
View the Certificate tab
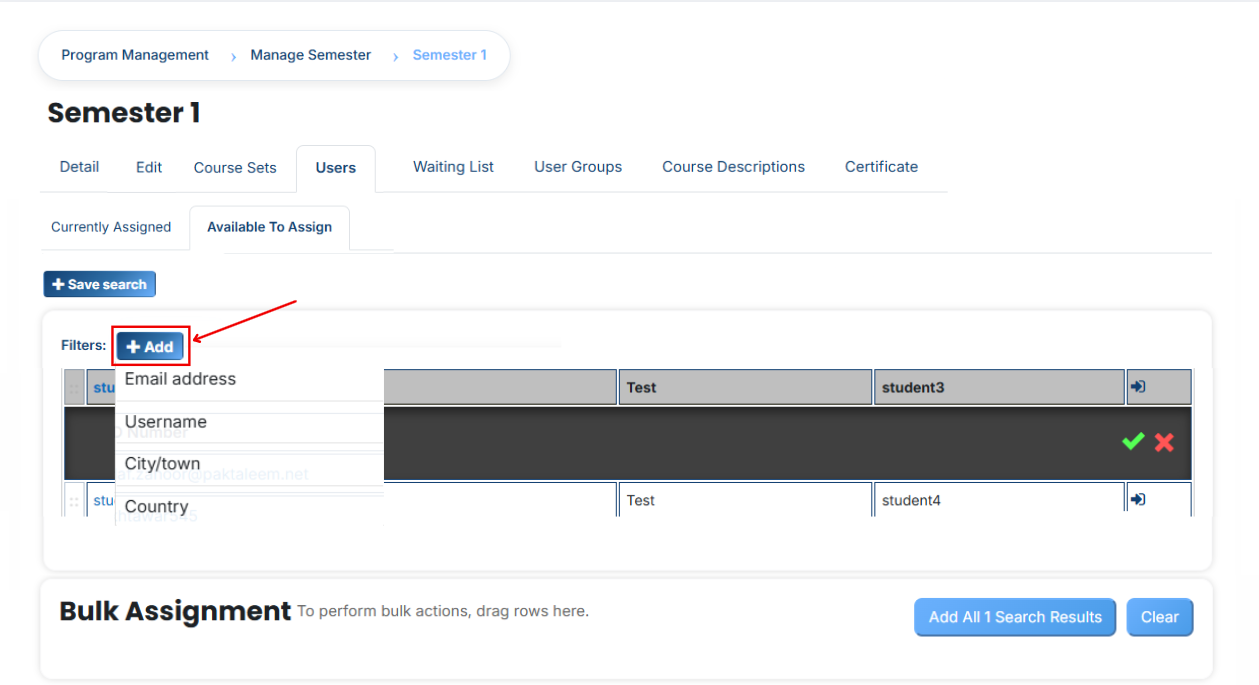881,167
